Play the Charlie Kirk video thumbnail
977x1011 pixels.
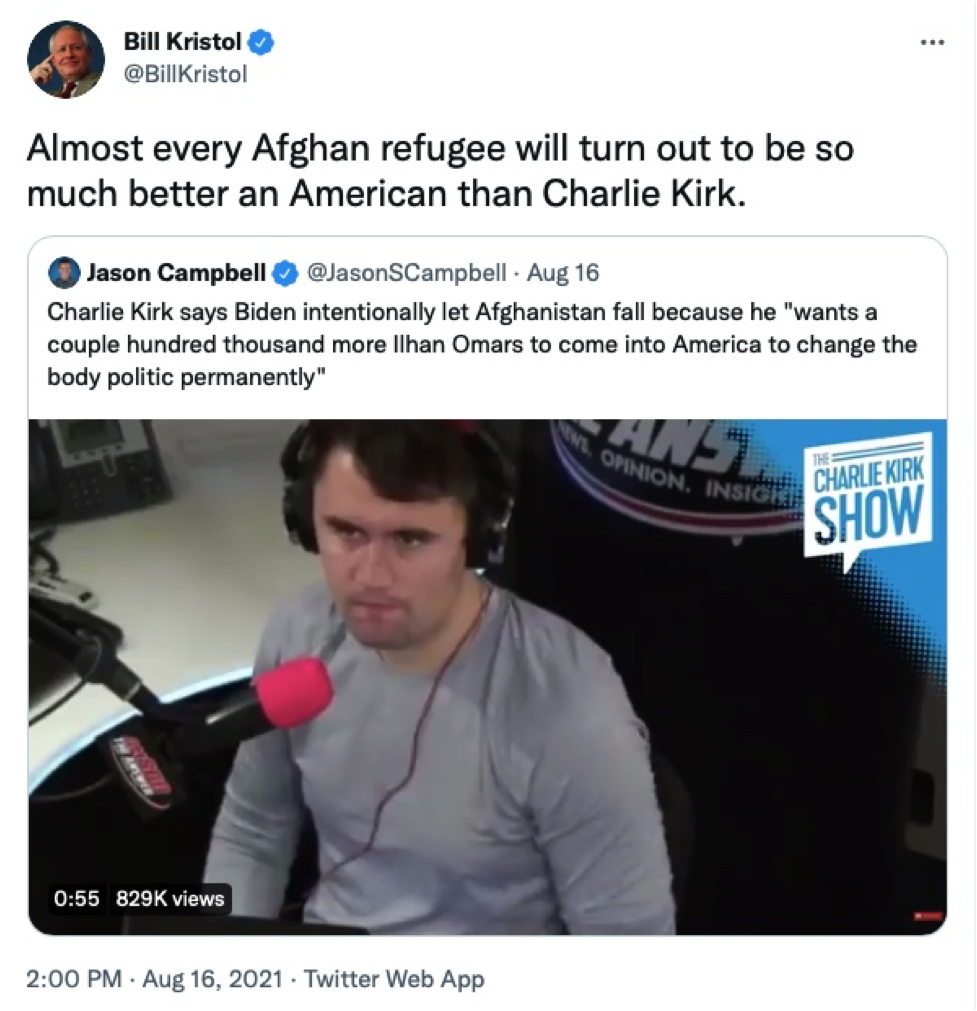point(488,676)
